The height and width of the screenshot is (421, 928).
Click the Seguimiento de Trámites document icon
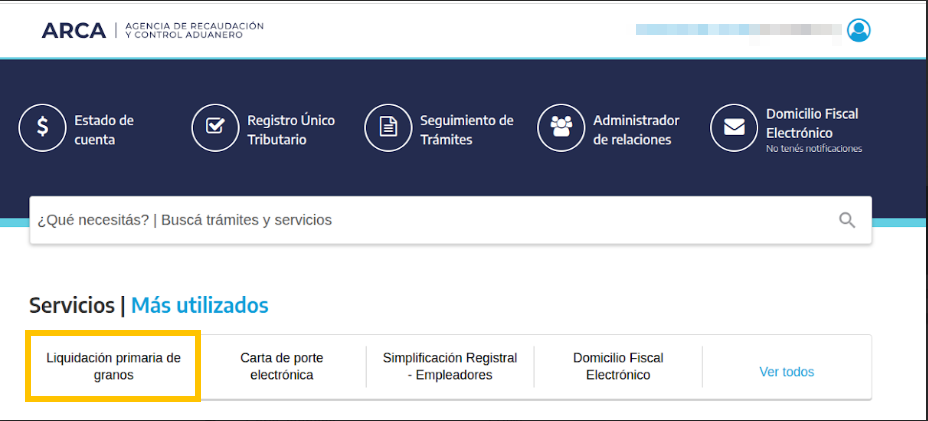pyautogui.click(x=388, y=128)
